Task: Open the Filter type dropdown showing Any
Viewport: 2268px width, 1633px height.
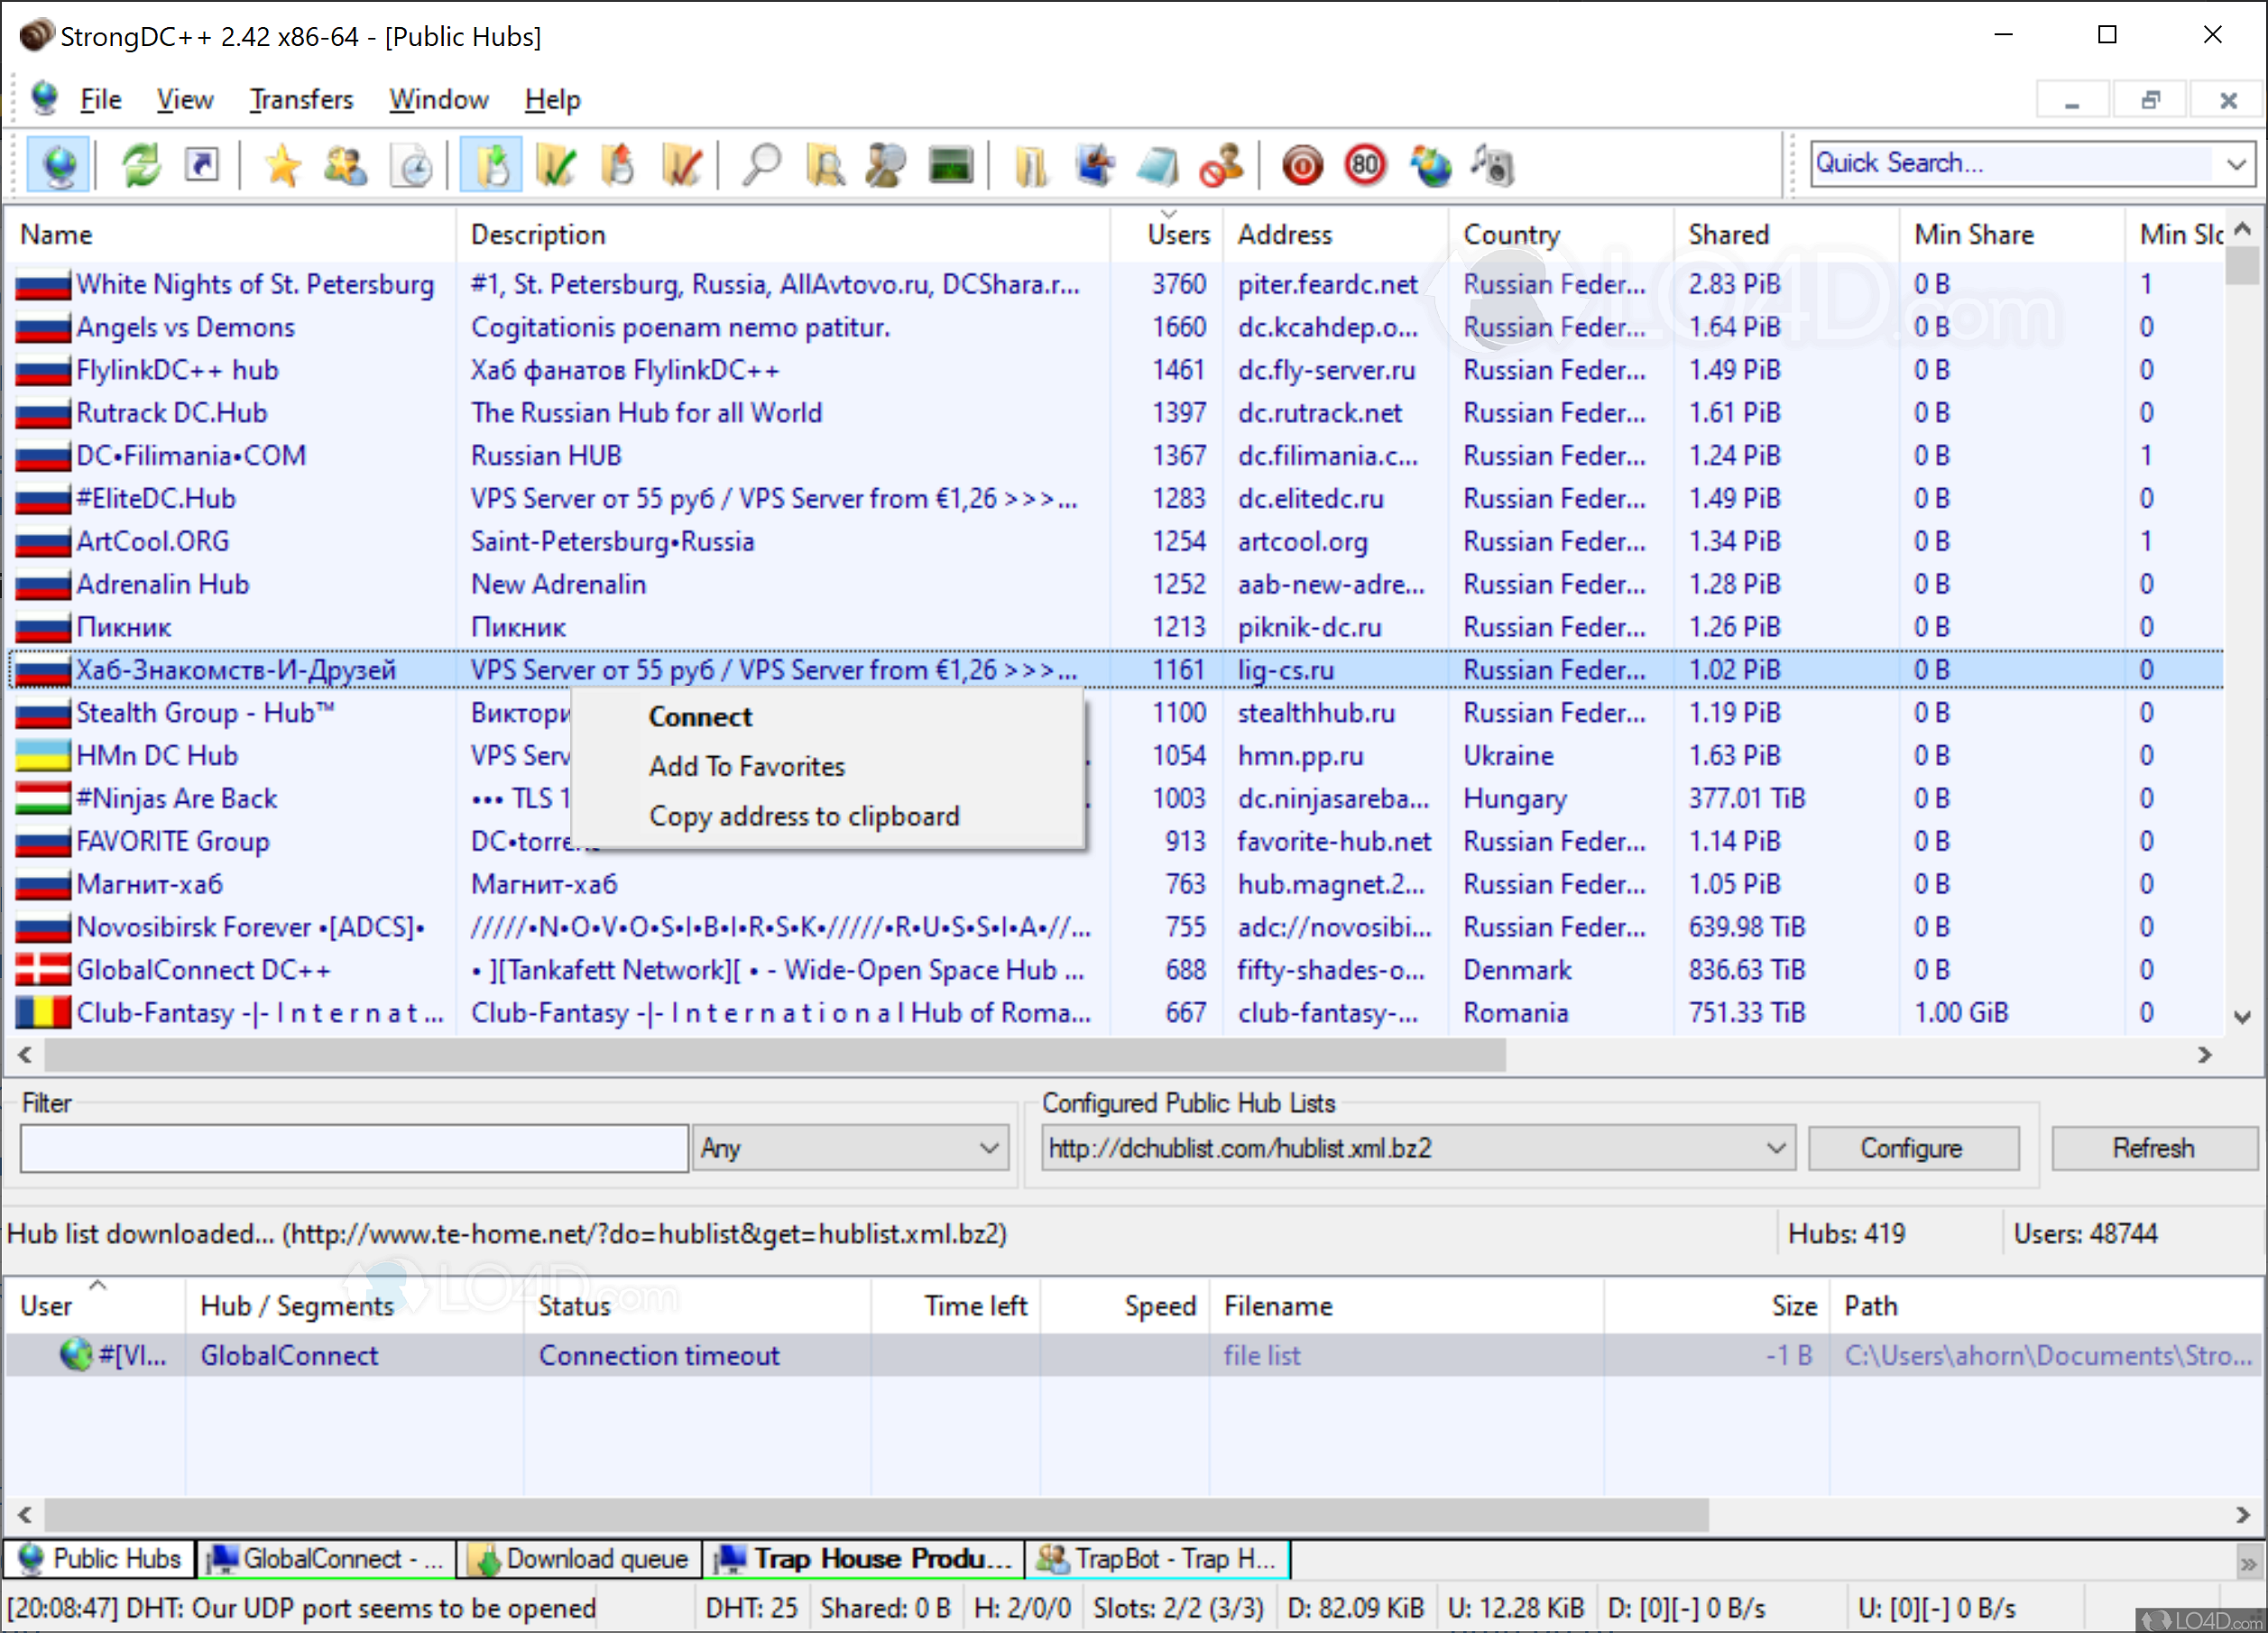Action: pos(849,1147)
